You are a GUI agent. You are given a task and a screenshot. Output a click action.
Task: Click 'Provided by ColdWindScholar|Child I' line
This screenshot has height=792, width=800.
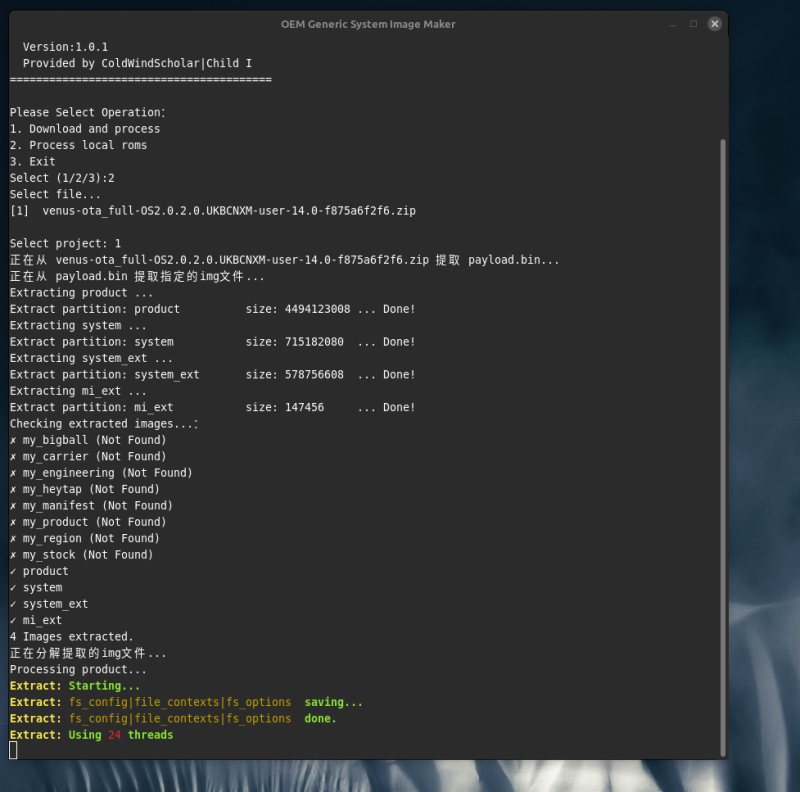coord(137,63)
